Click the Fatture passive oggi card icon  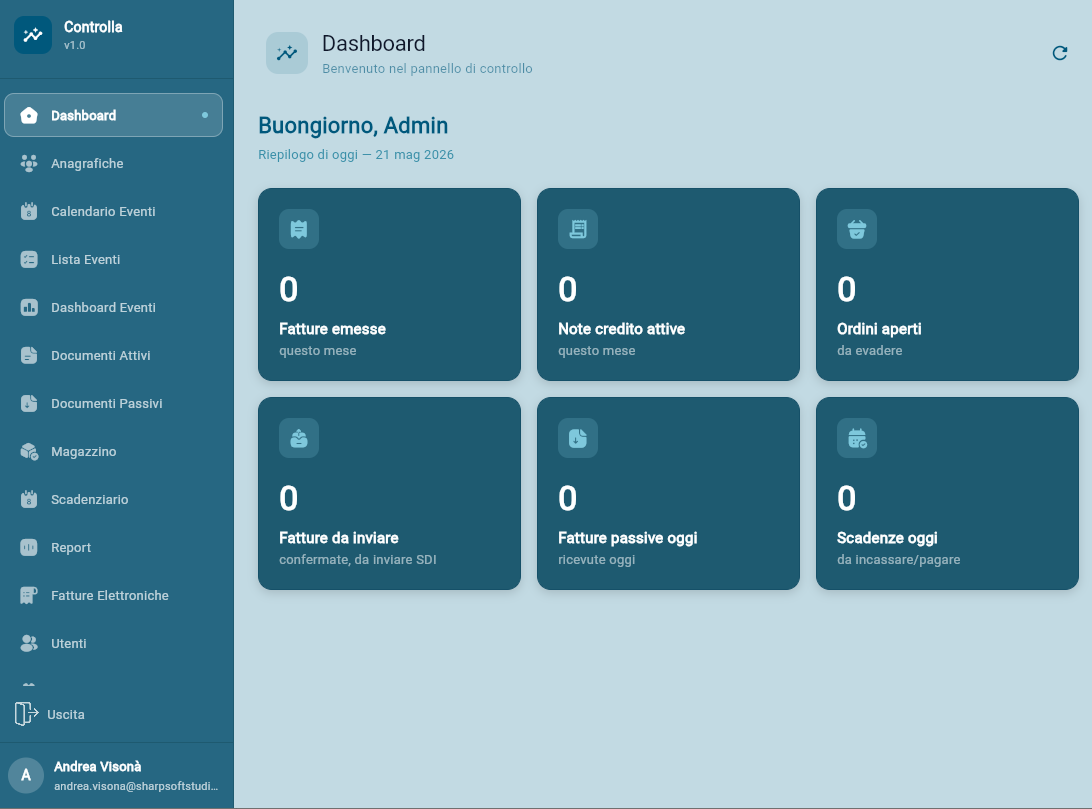578,438
